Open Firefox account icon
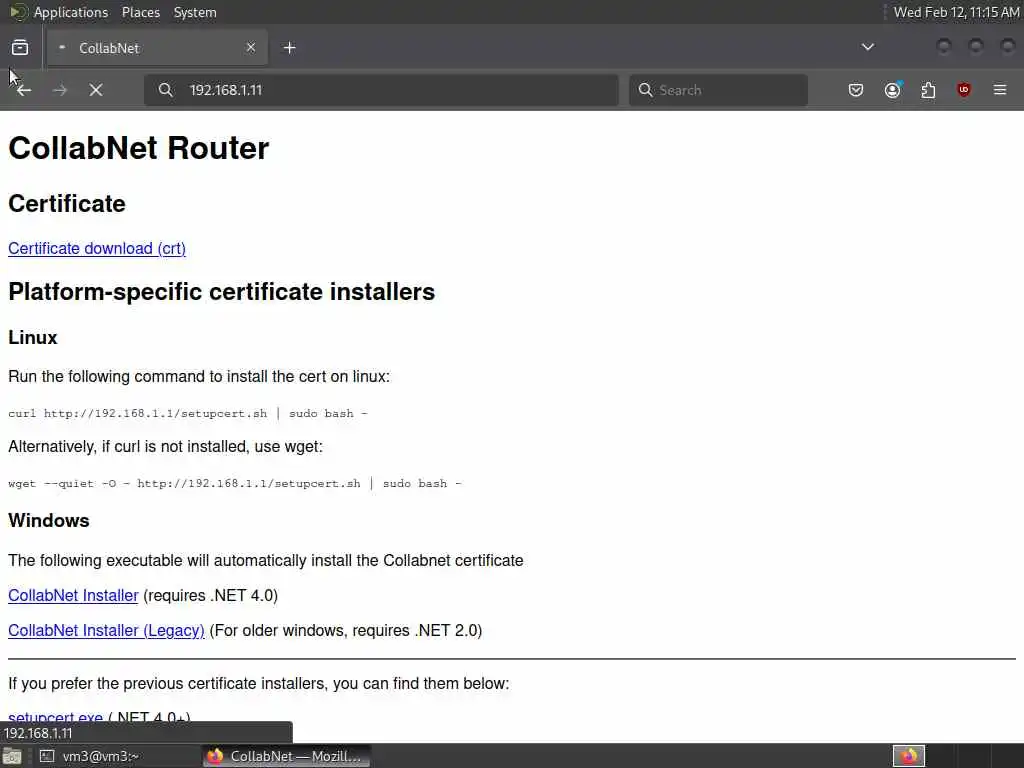 click(x=892, y=90)
